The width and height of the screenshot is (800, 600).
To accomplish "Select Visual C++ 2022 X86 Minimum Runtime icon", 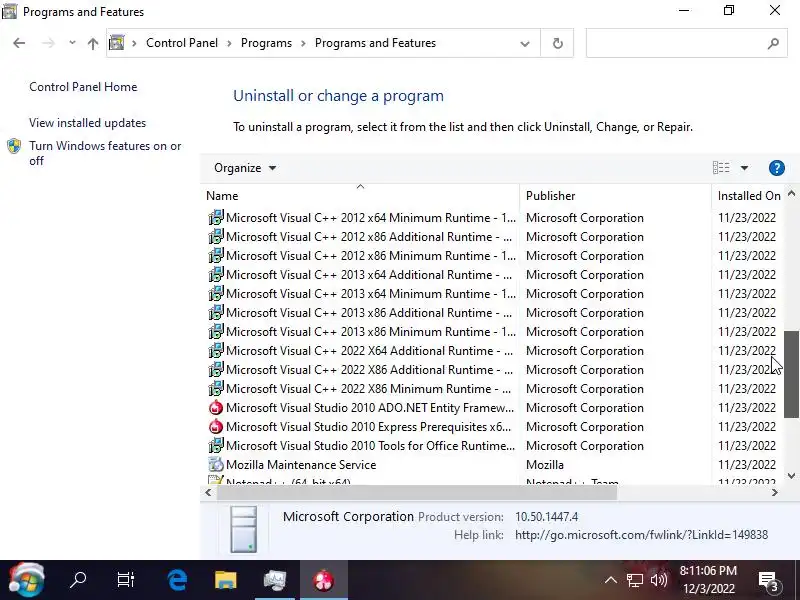I will tap(216, 389).
